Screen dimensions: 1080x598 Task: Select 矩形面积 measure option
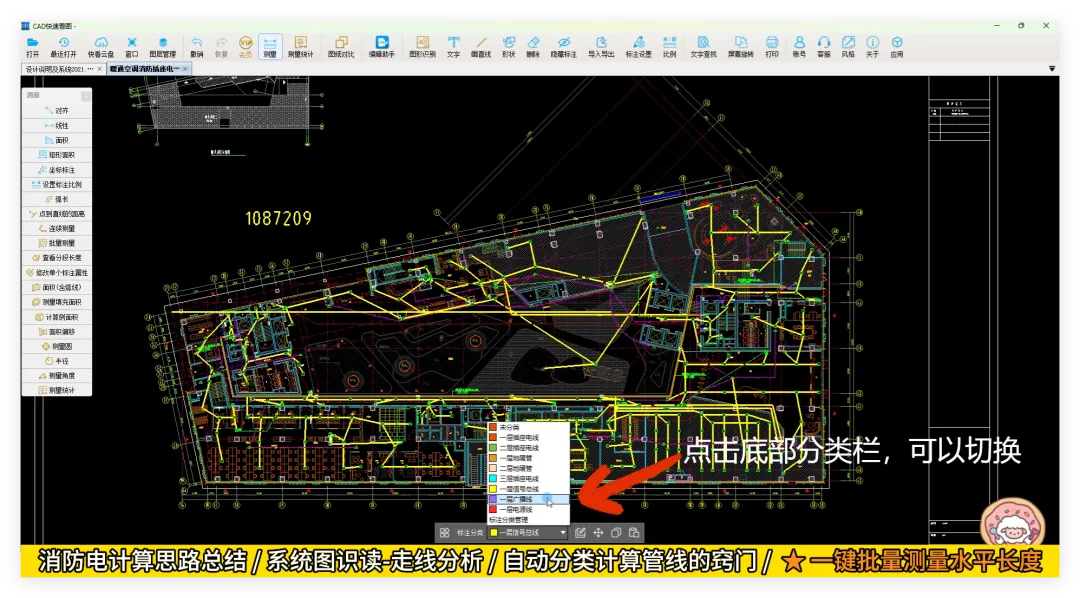coord(56,155)
